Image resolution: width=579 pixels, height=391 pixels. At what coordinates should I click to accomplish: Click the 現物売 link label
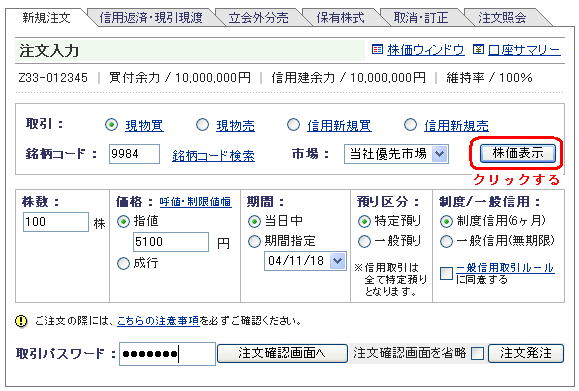click(235, 126)
